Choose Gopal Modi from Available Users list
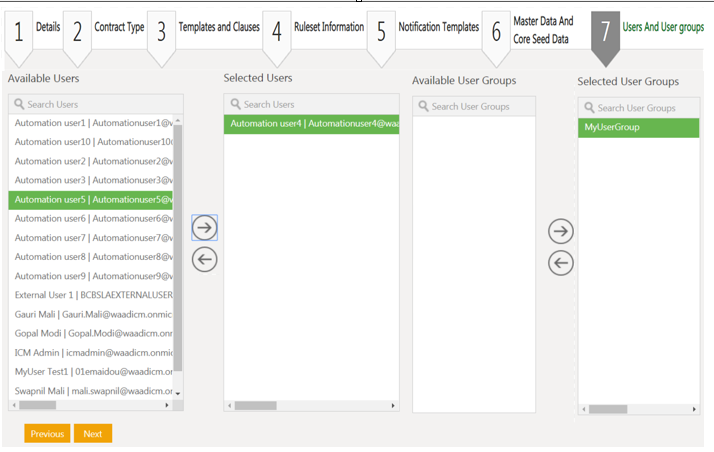 click(x=92, y=333)
